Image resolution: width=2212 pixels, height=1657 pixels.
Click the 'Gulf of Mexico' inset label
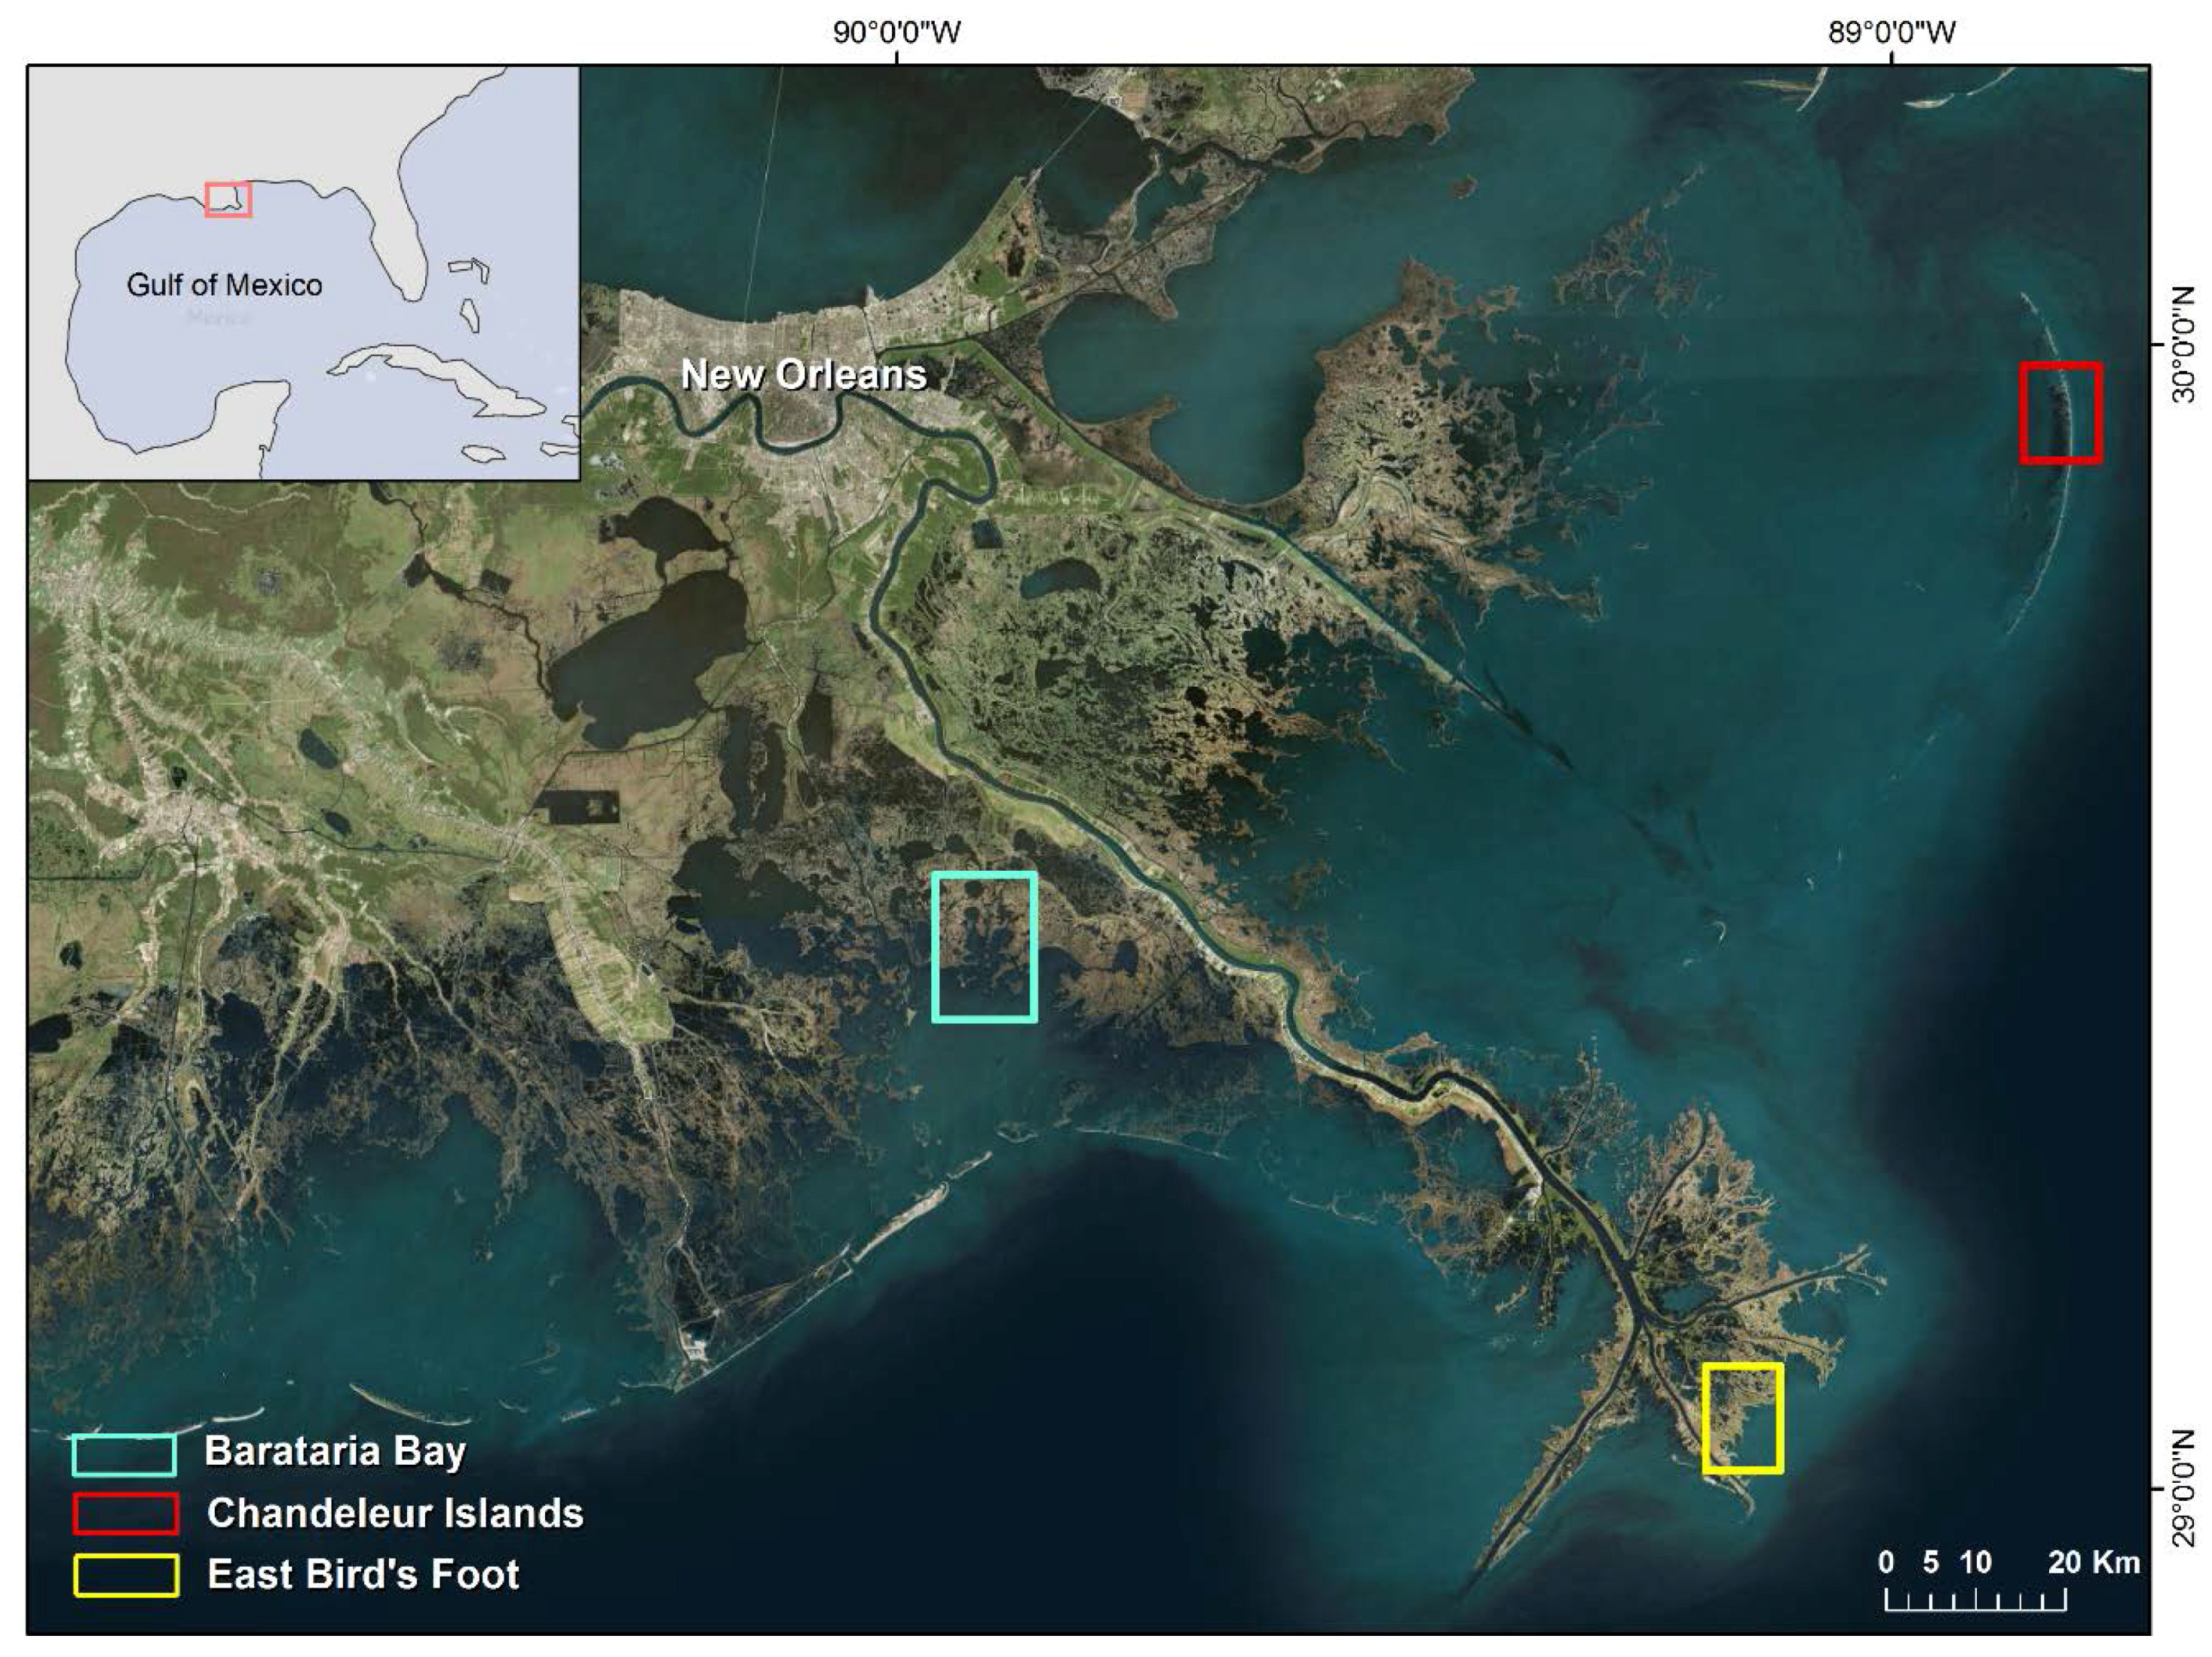(224, 285)
